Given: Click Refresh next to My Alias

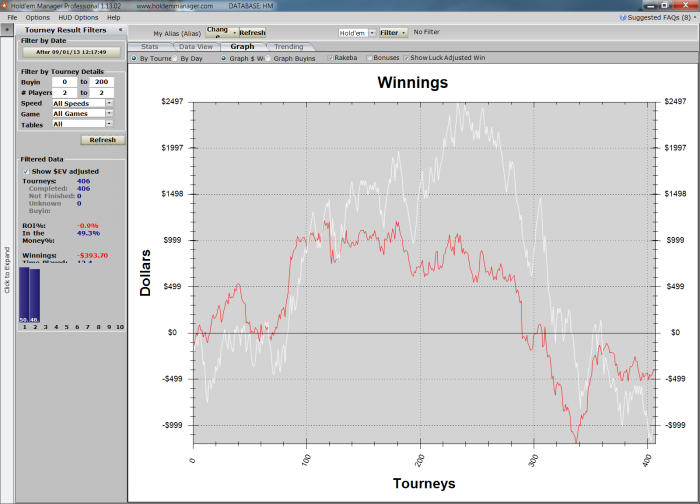Looking at the screenshot, I should tap(252, 33).
